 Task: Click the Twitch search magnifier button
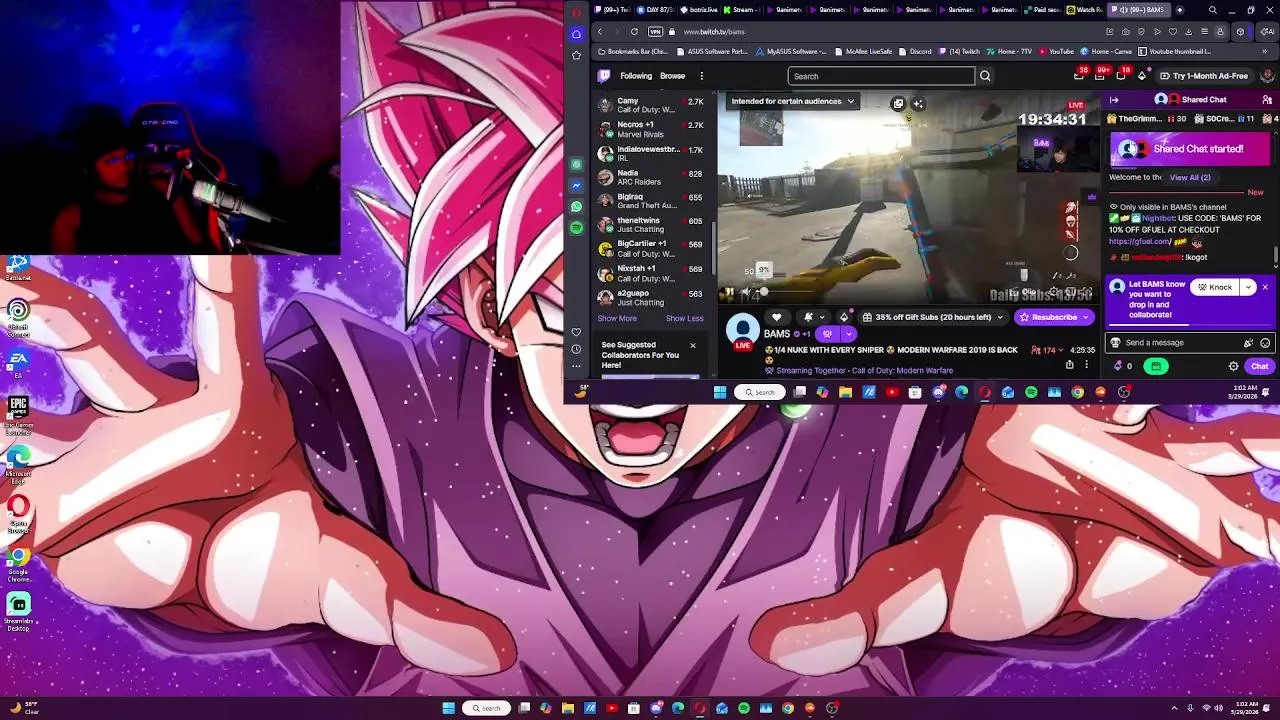[x=985, y=76]
